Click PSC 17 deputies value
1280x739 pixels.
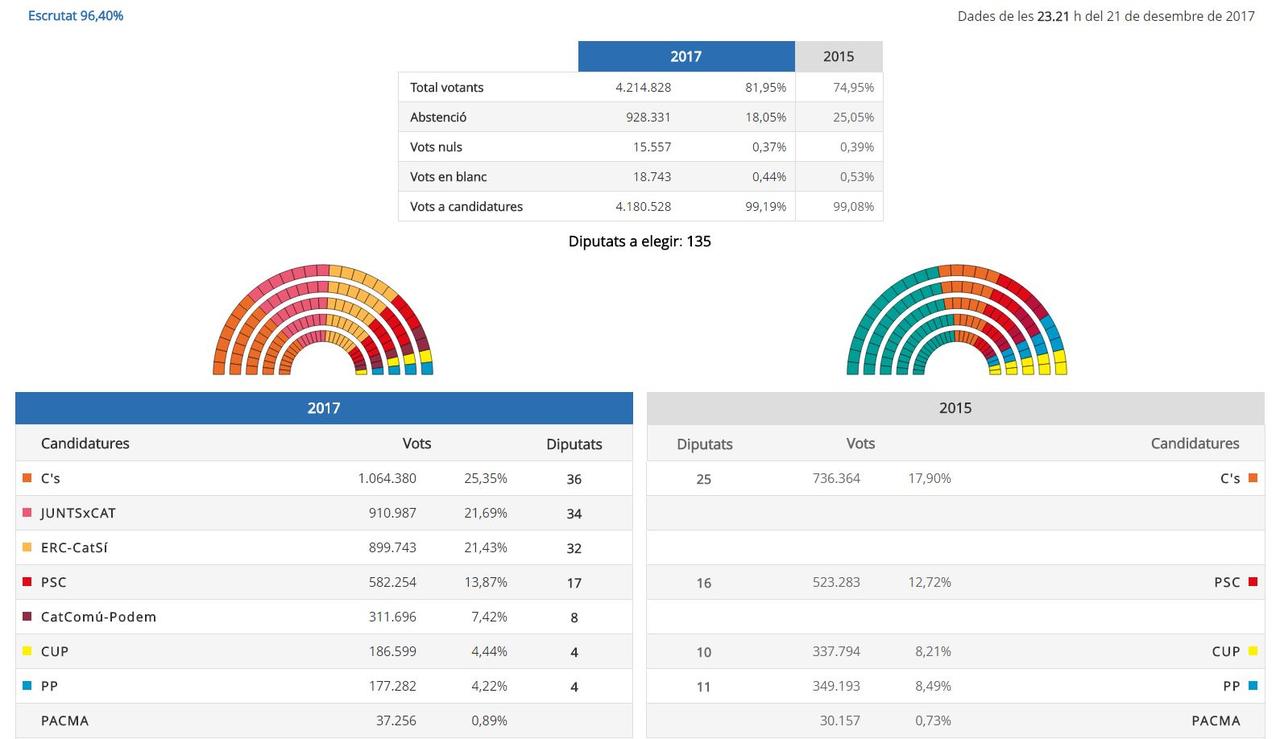(574, 583)
